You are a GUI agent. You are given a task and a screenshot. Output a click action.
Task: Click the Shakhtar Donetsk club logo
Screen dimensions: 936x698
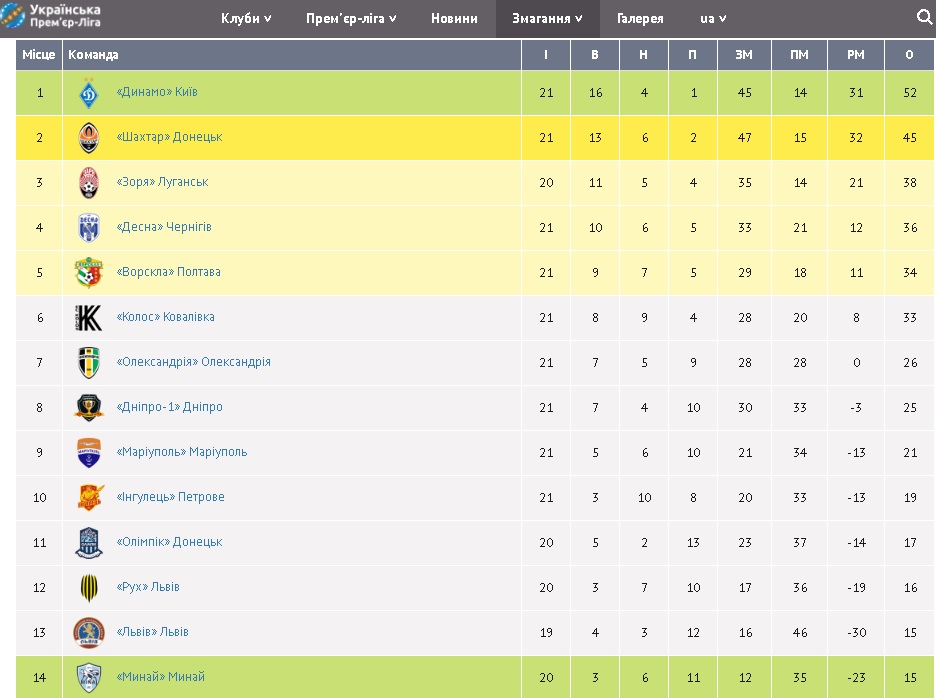coord(89,138)
